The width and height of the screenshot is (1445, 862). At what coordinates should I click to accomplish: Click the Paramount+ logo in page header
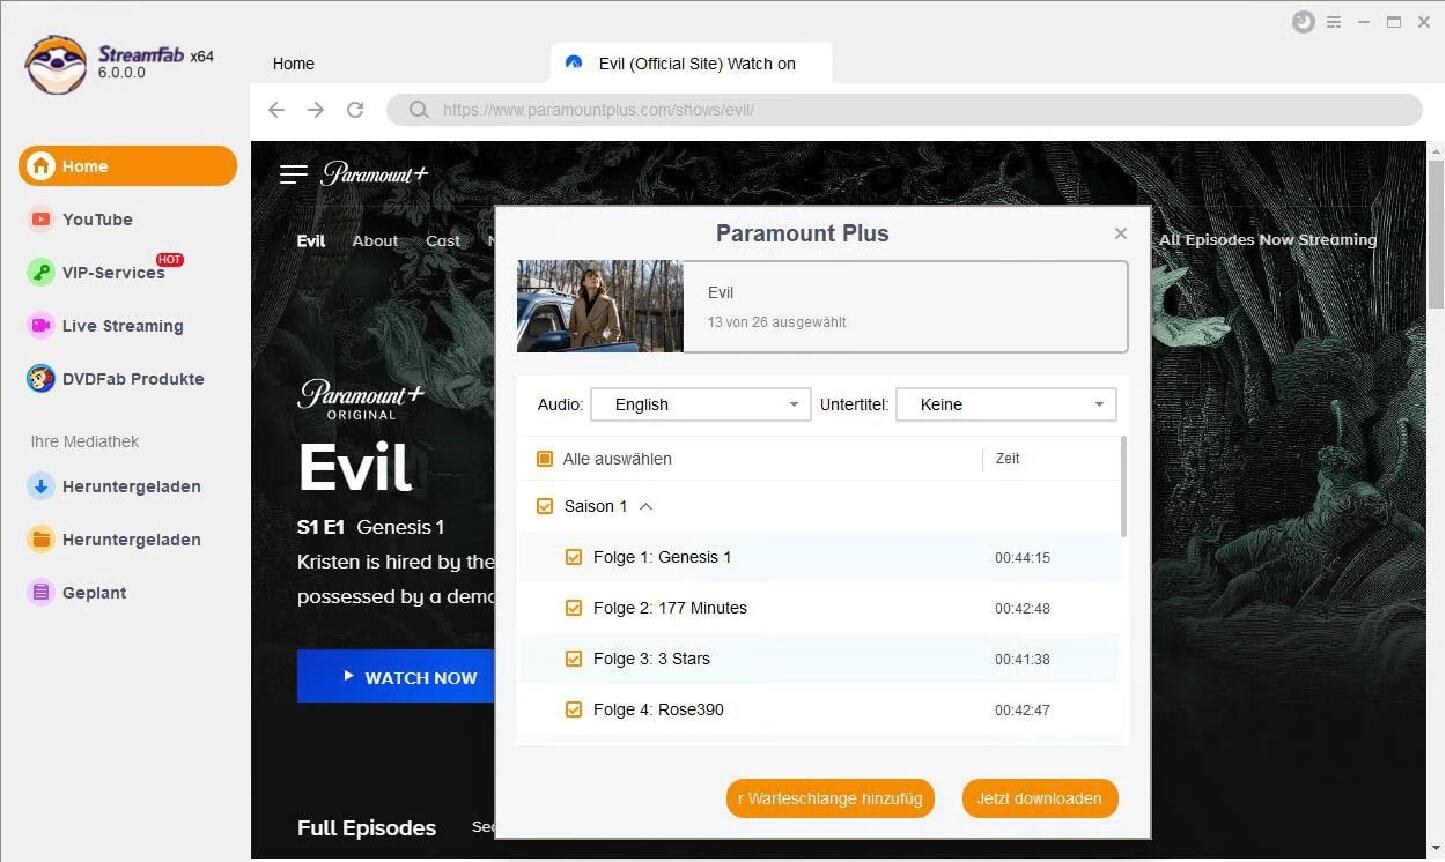[374, 174]
